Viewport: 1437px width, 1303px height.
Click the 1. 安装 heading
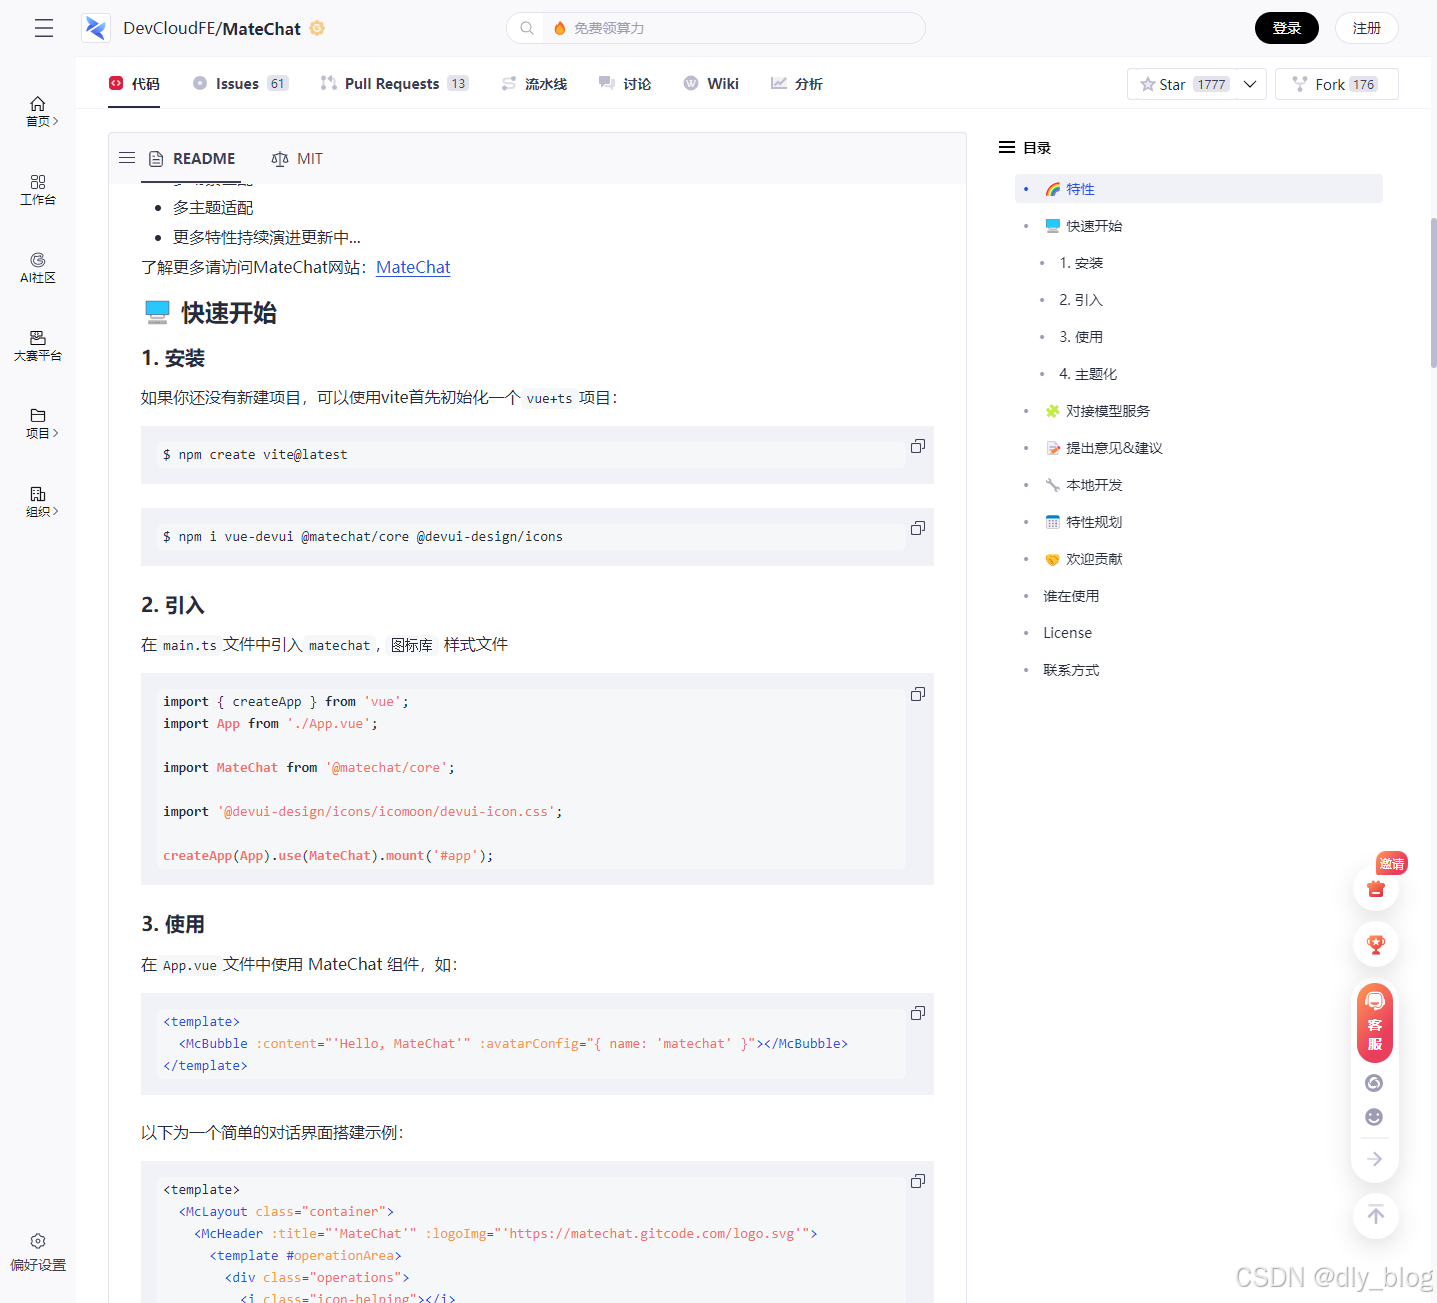(173, 358)
